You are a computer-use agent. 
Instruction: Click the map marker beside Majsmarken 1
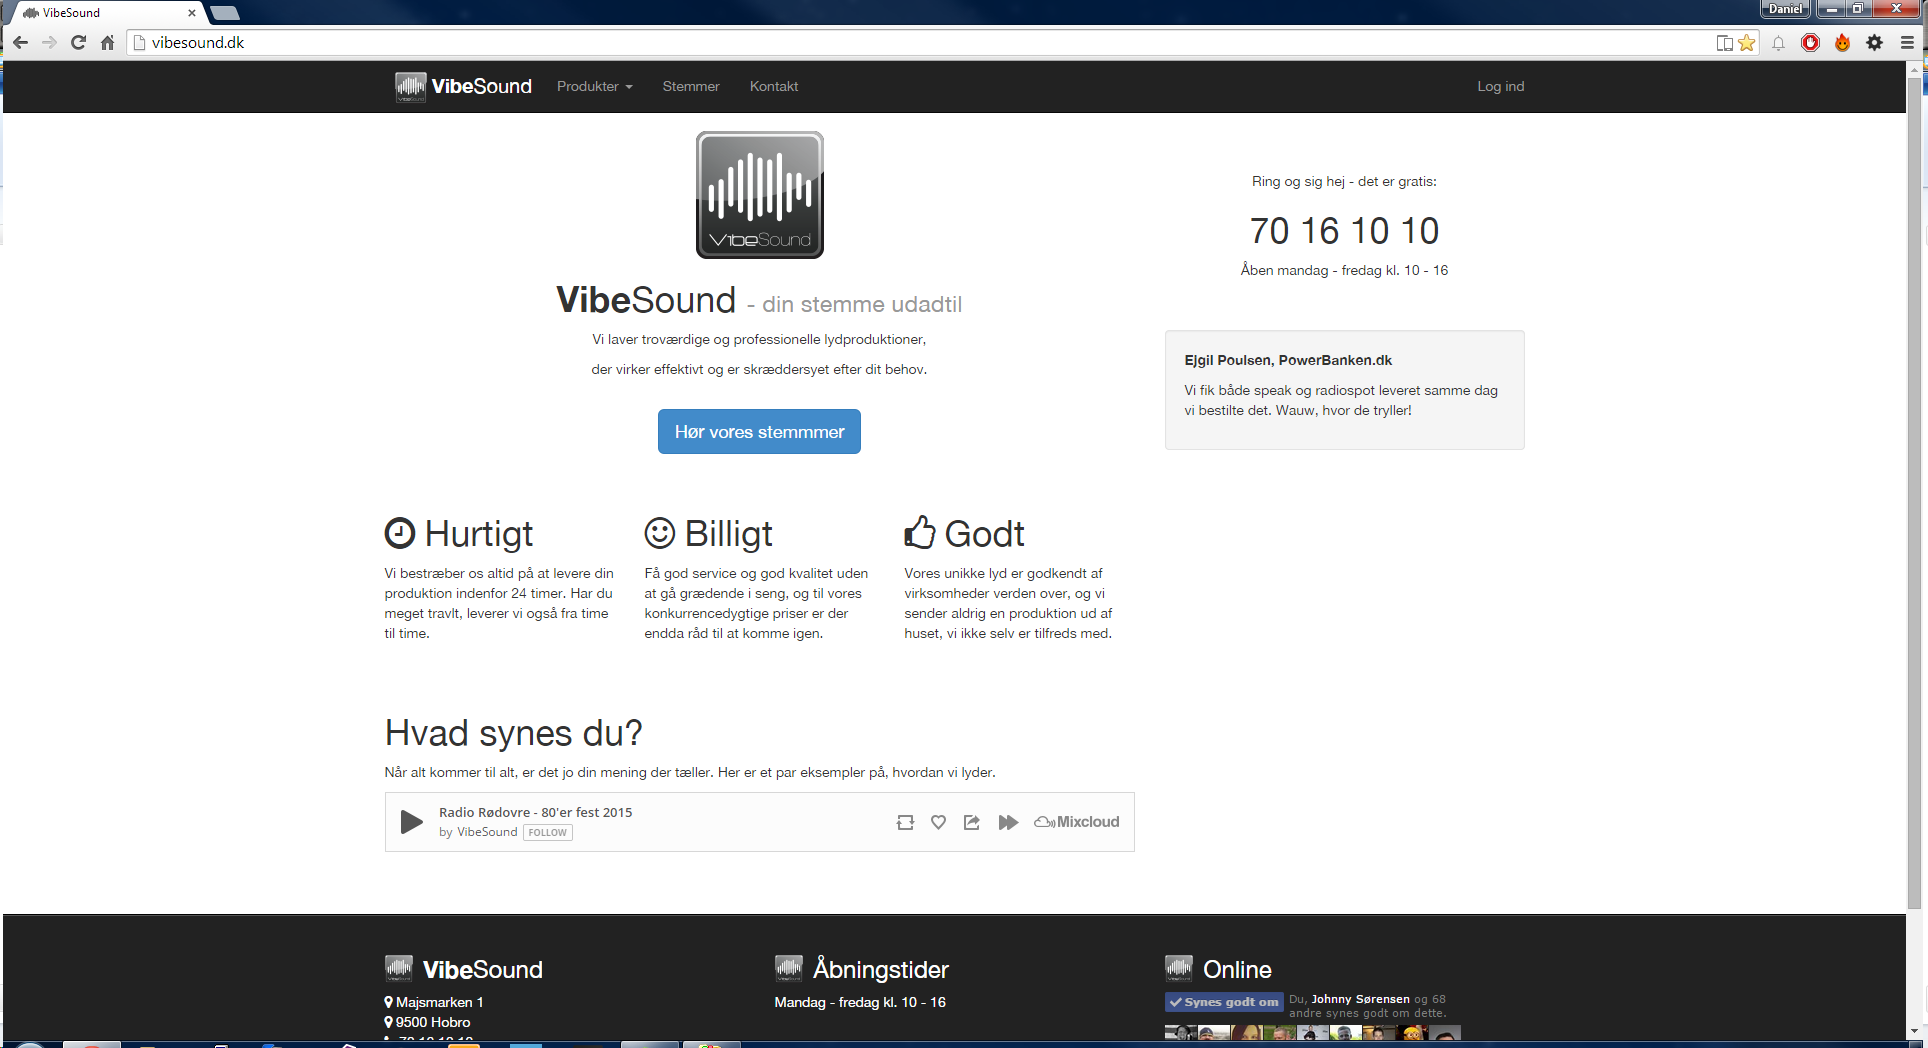(x=389, y=1002)
